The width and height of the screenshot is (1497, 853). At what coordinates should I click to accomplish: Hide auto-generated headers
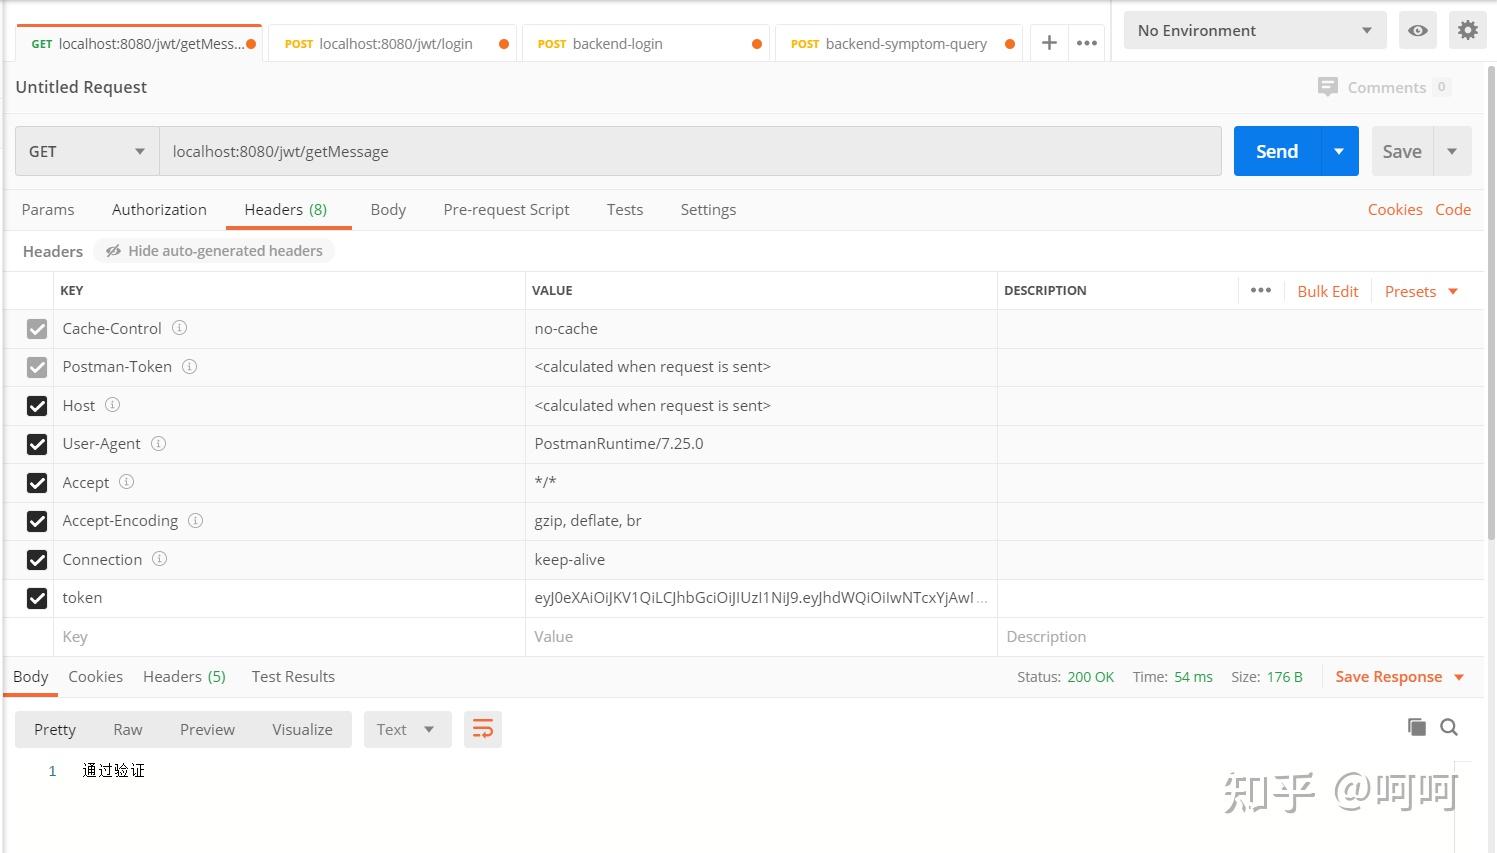coord(213,250)
